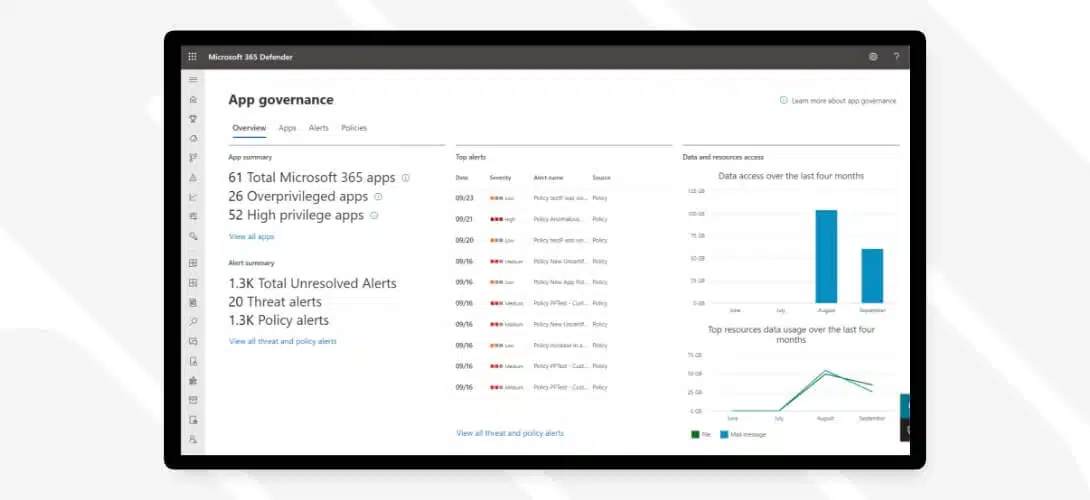Open the warning triangle sidebar icon
The image size is (1090, 500).
(x=193, y=178)
